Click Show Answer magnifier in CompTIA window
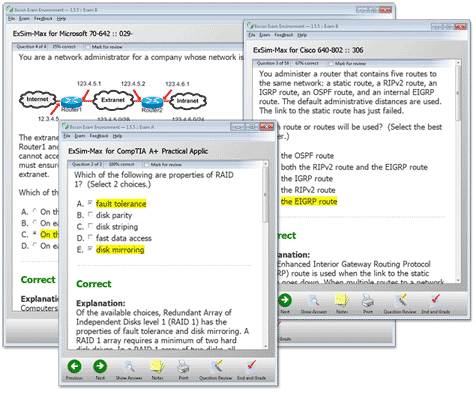476x394 pixels. (x=129, y=367)
